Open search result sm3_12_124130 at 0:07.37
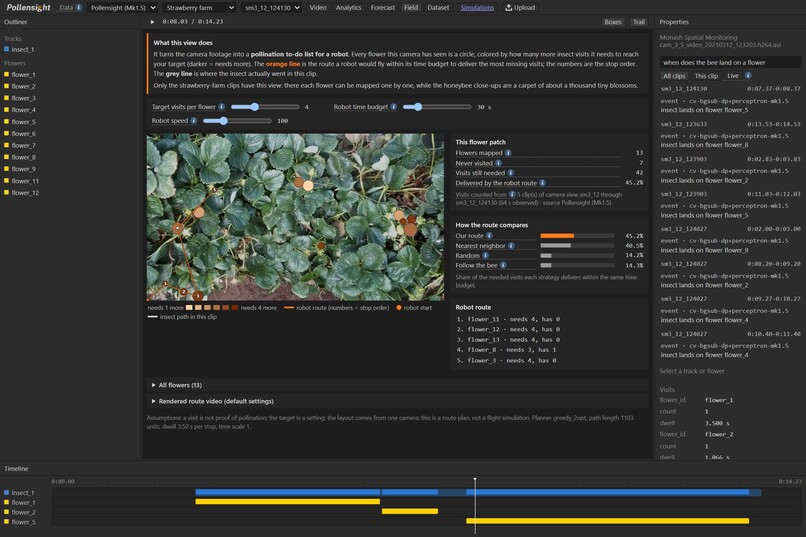The width and height of the screenshot is (806, 537). point(730,99)
